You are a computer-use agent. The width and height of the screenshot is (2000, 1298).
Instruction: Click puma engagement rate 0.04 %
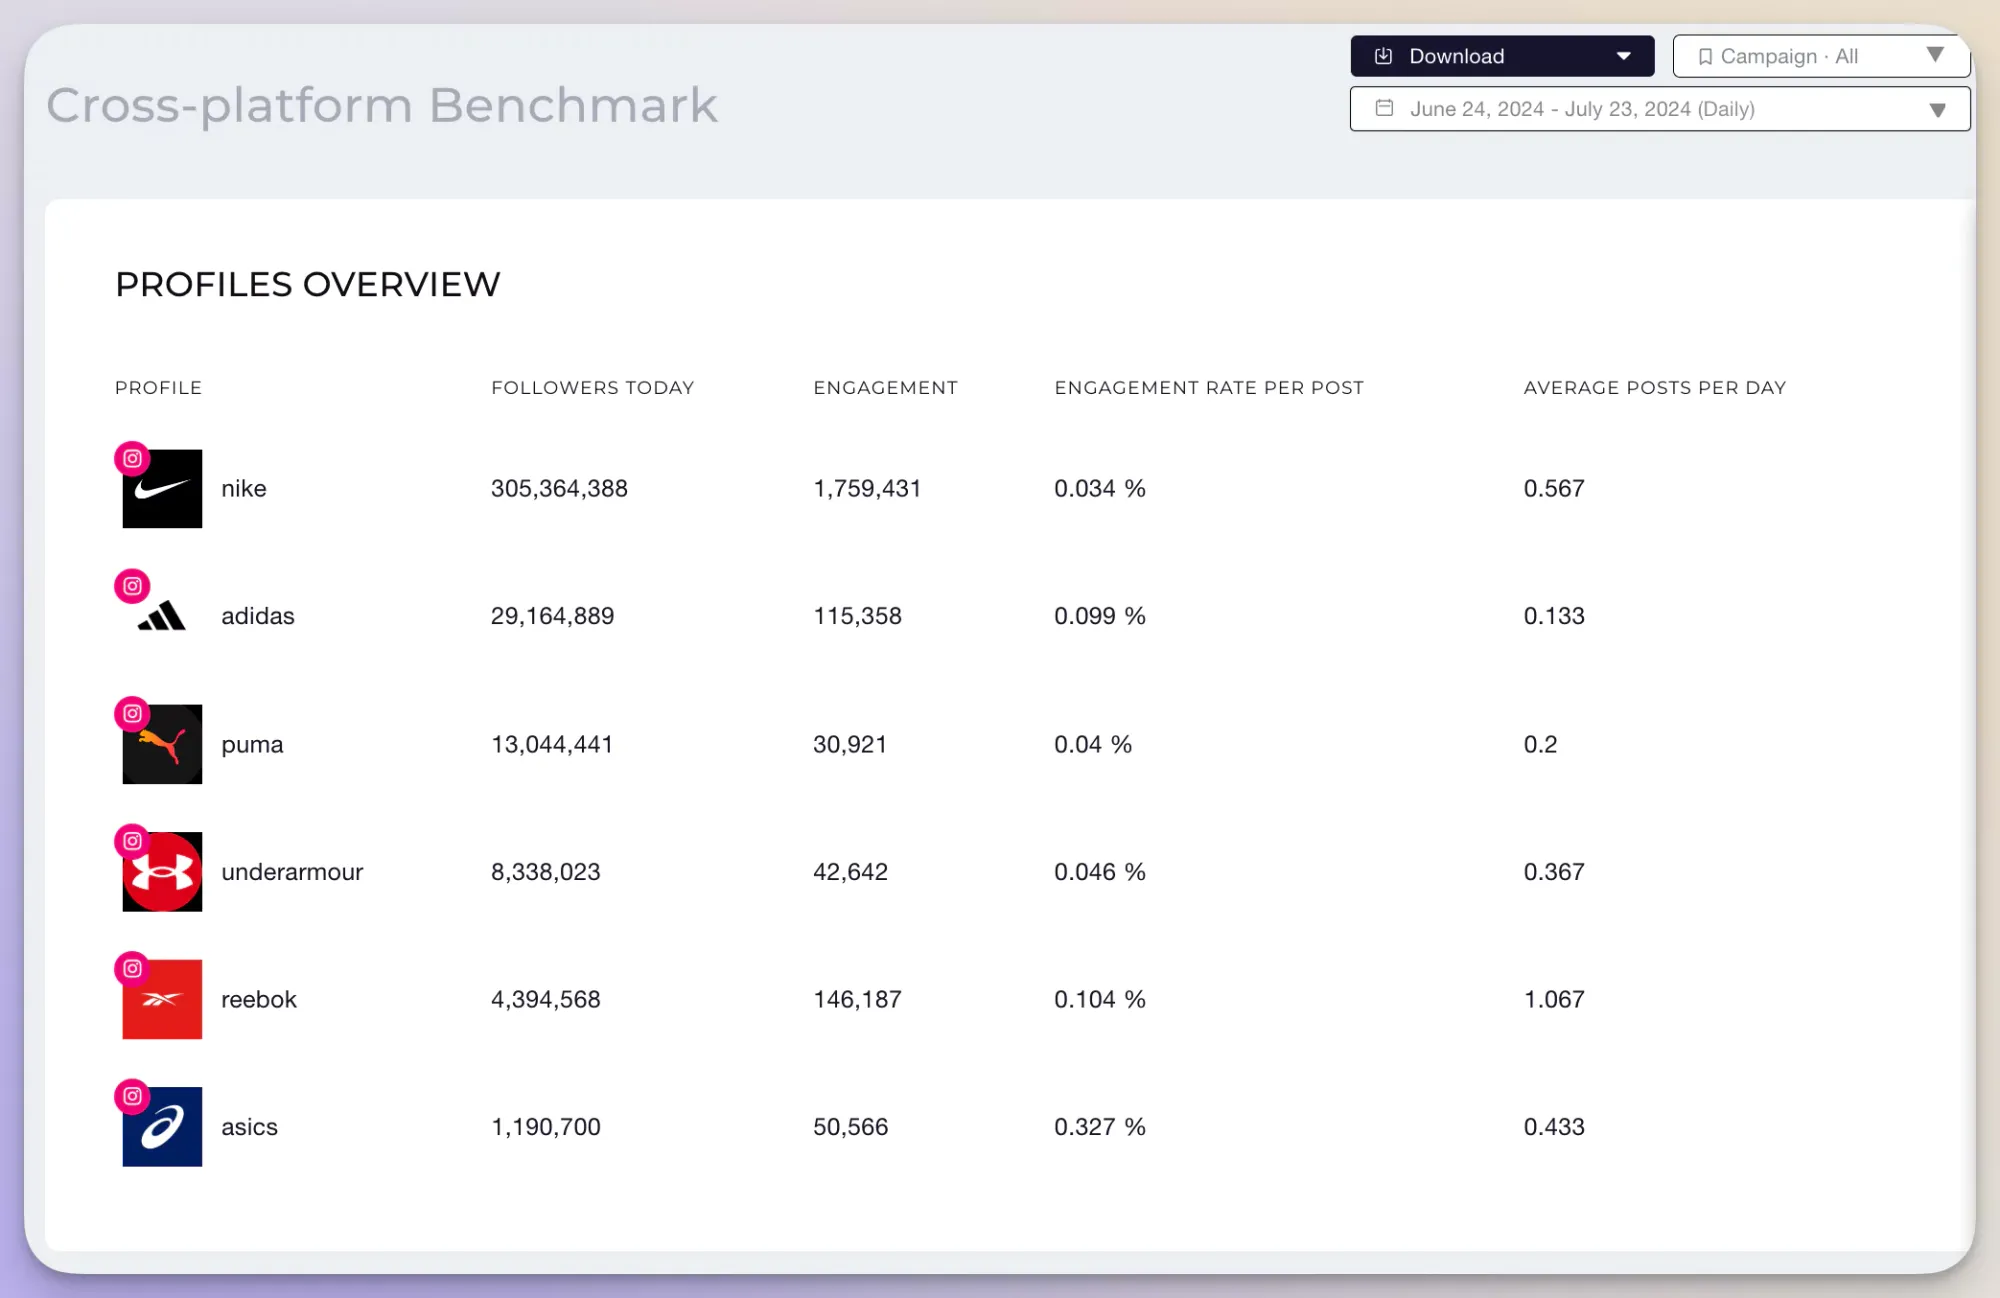(x=1093, y=744)
